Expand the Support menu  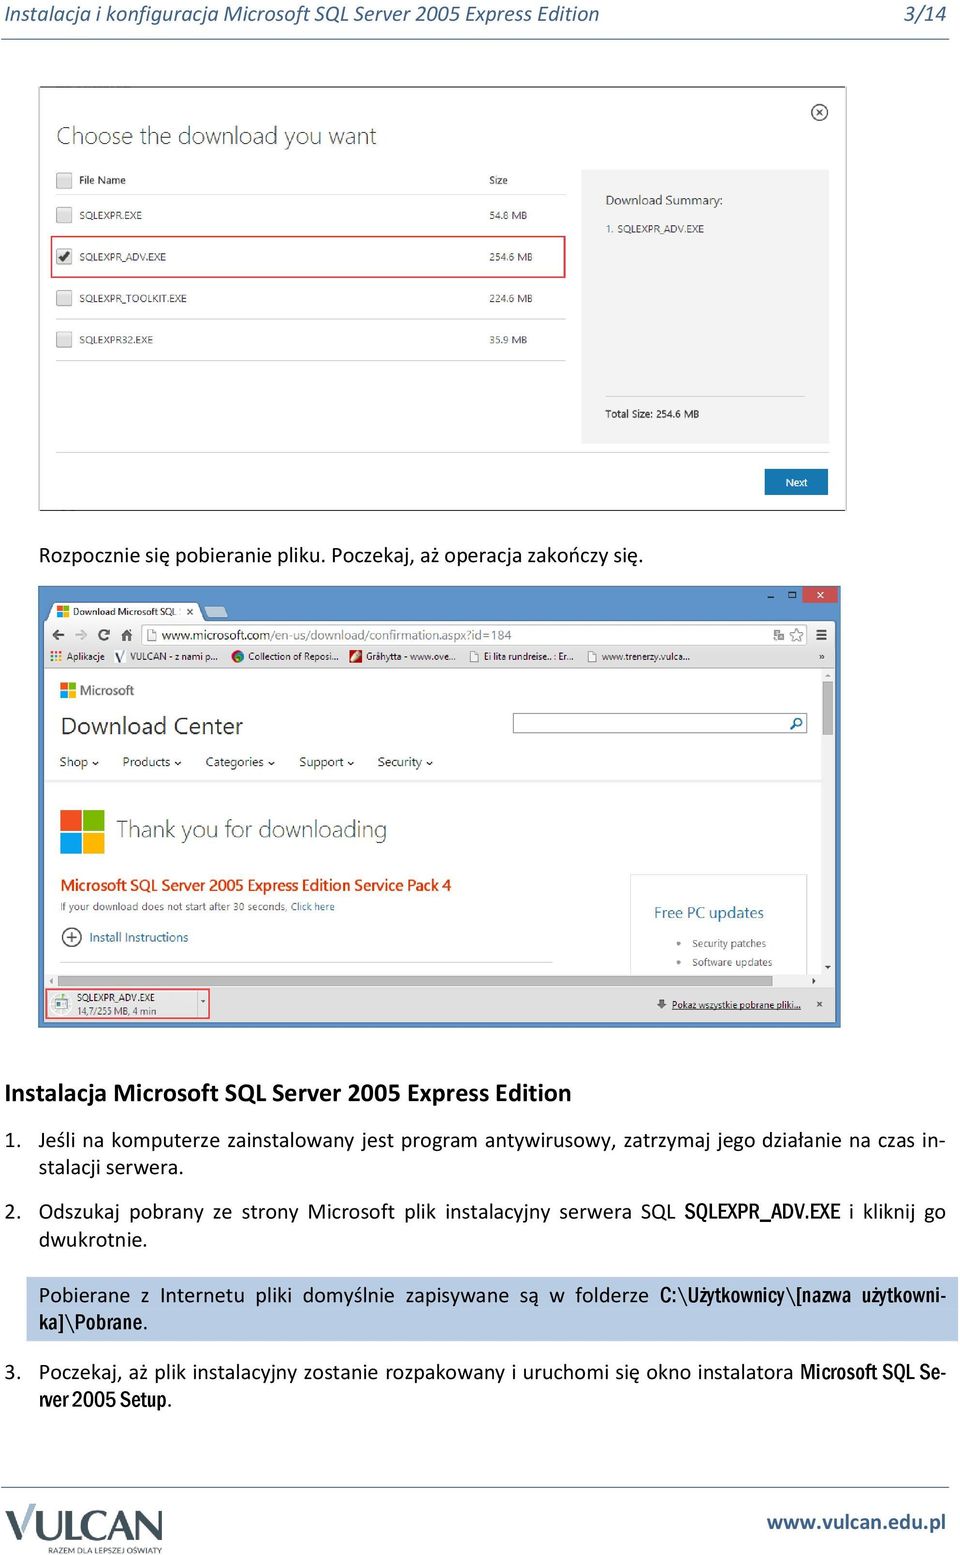(327, 762)
